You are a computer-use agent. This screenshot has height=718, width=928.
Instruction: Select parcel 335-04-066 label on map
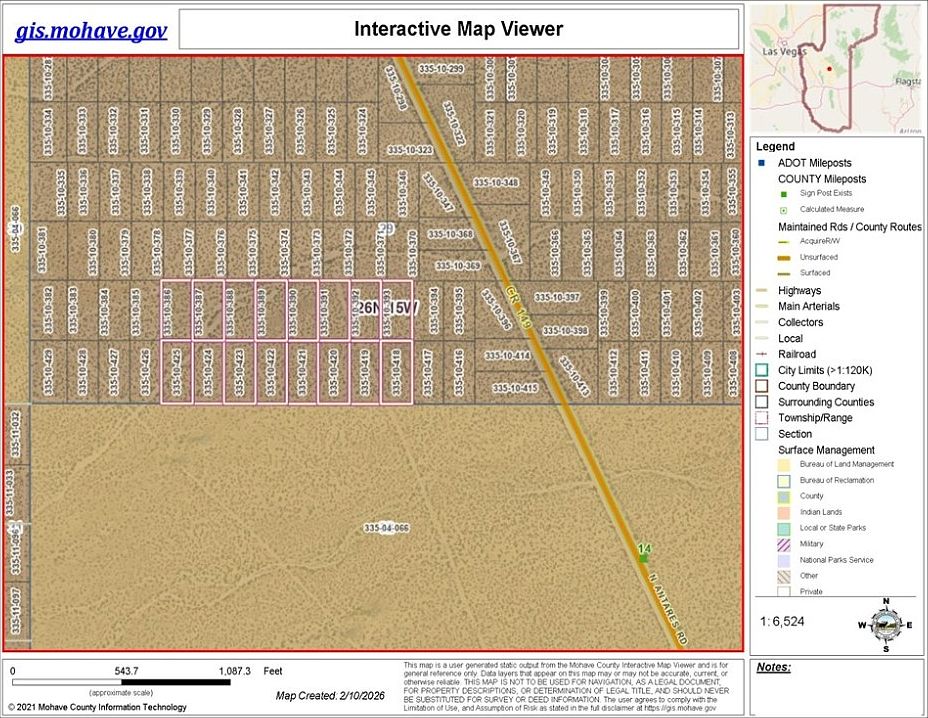tap(386, 527)
